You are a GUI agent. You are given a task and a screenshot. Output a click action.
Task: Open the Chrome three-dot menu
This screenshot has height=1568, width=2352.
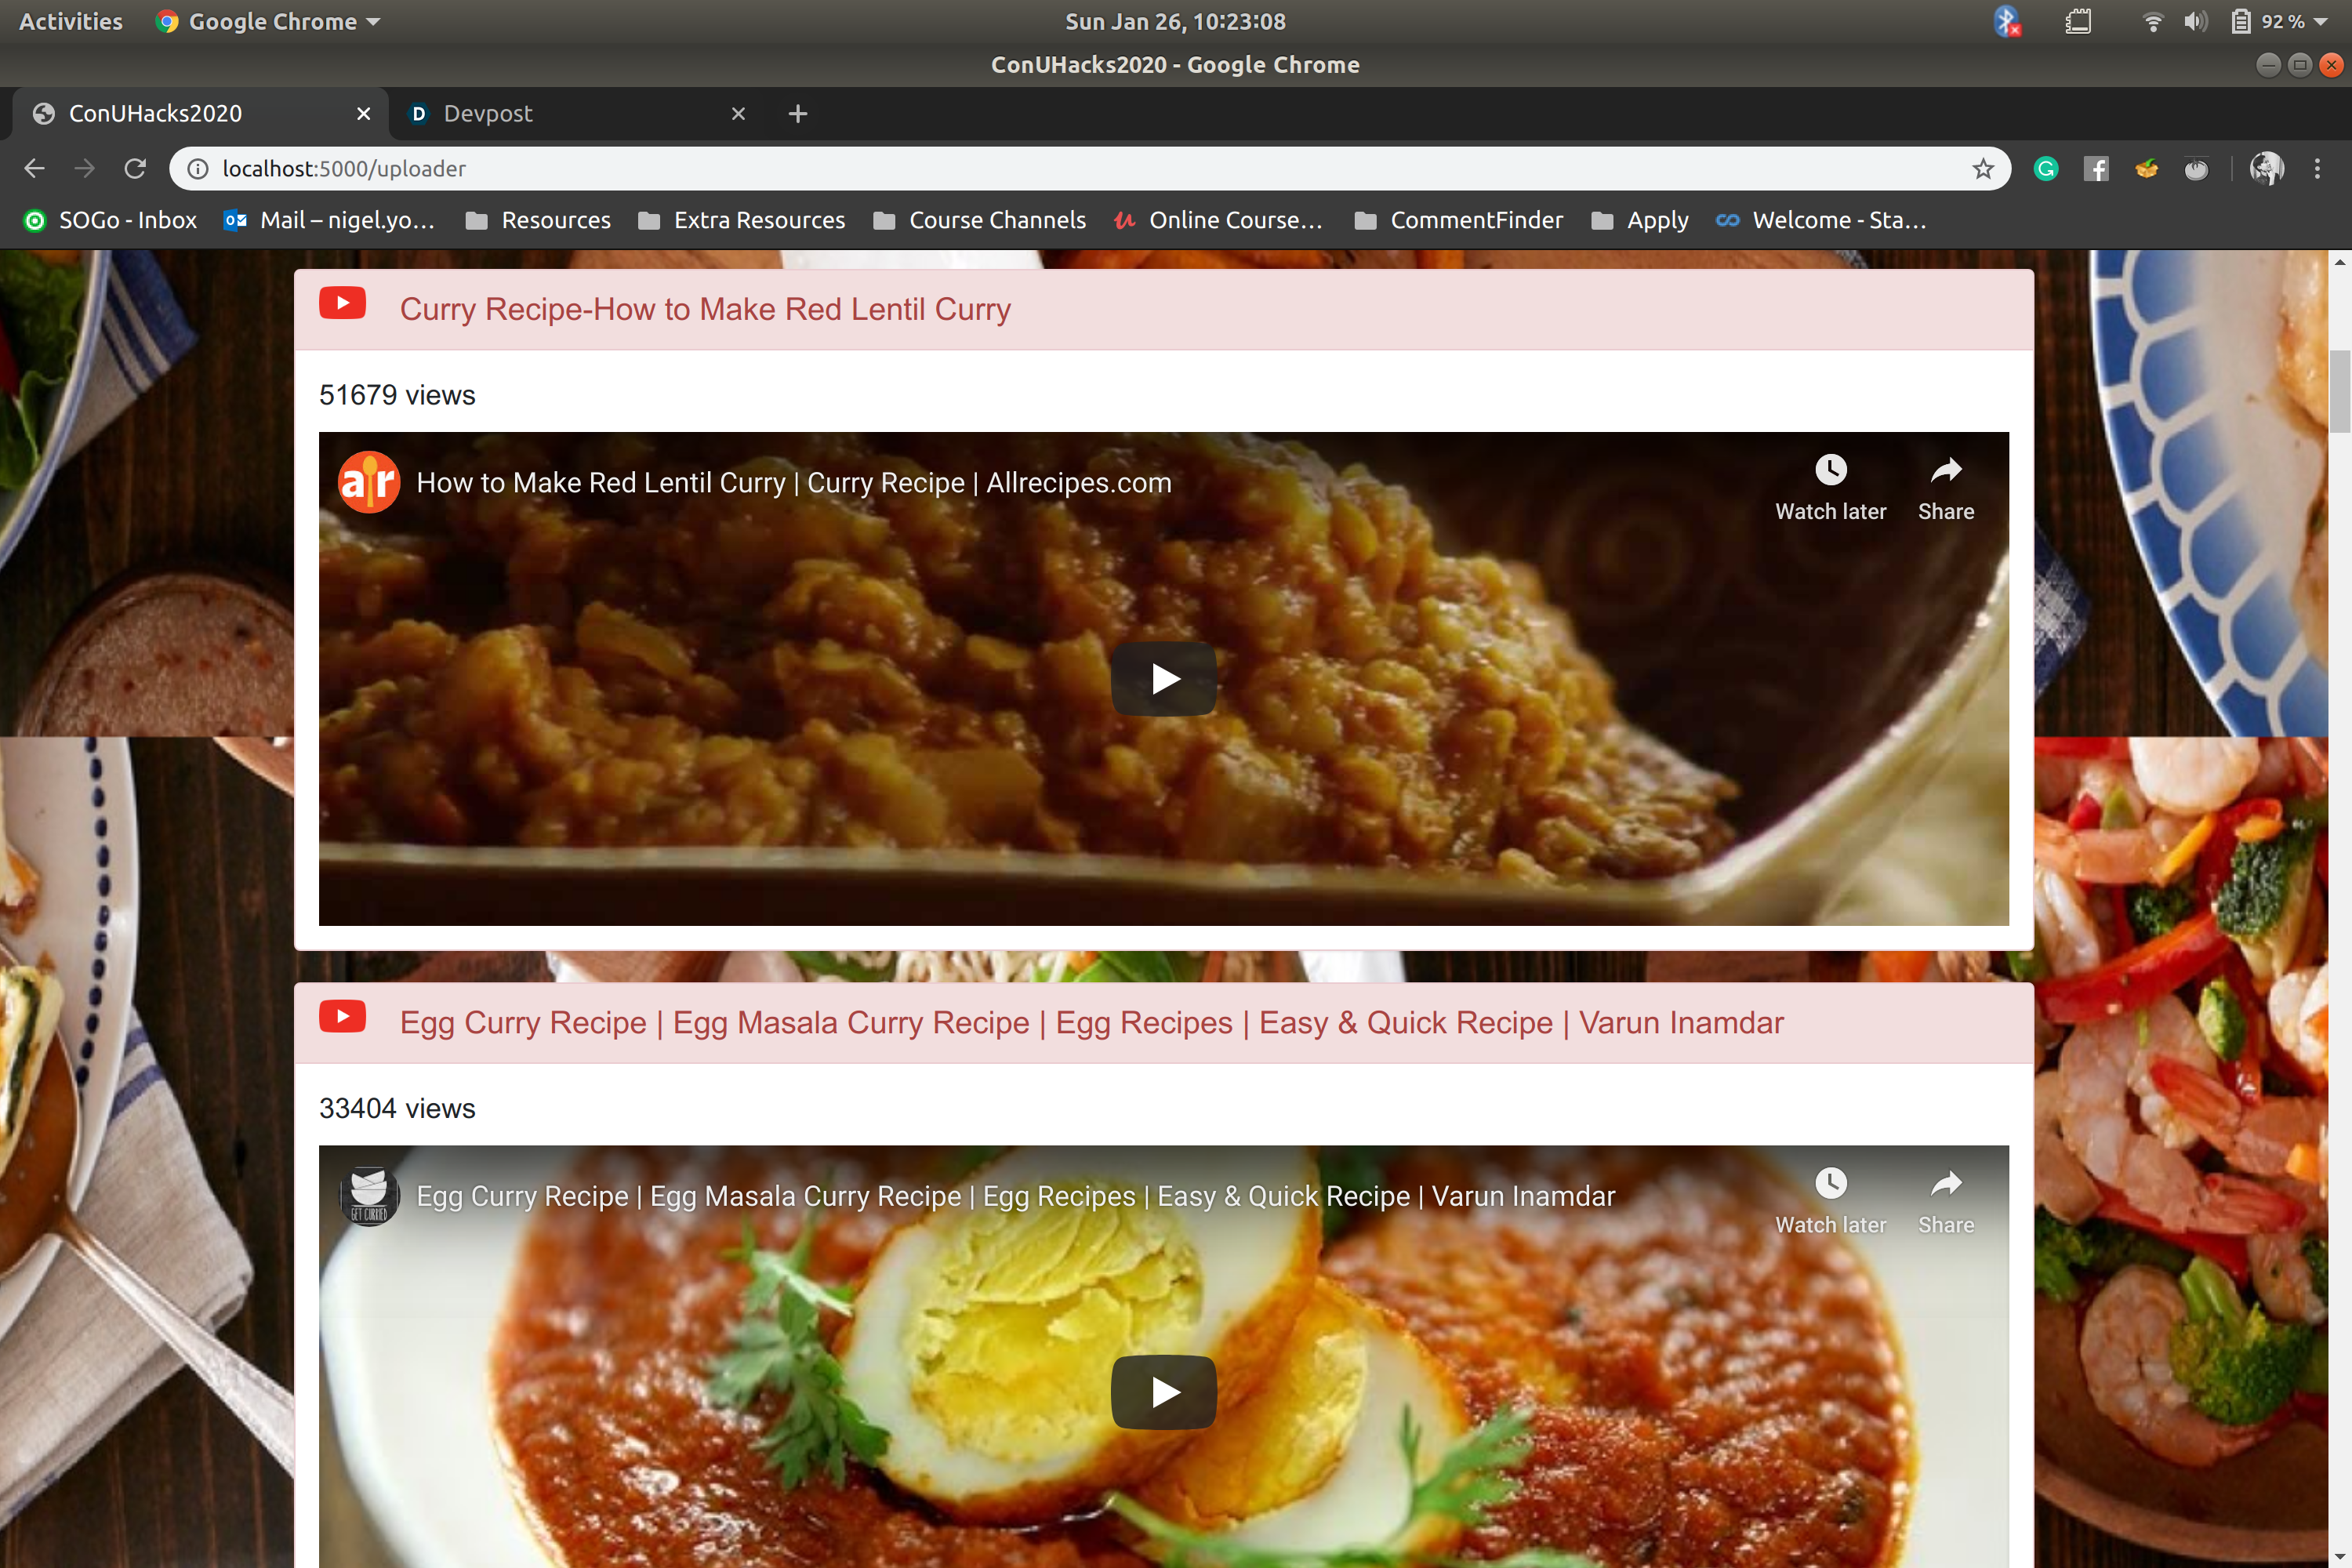click(x=2317, y=169)
